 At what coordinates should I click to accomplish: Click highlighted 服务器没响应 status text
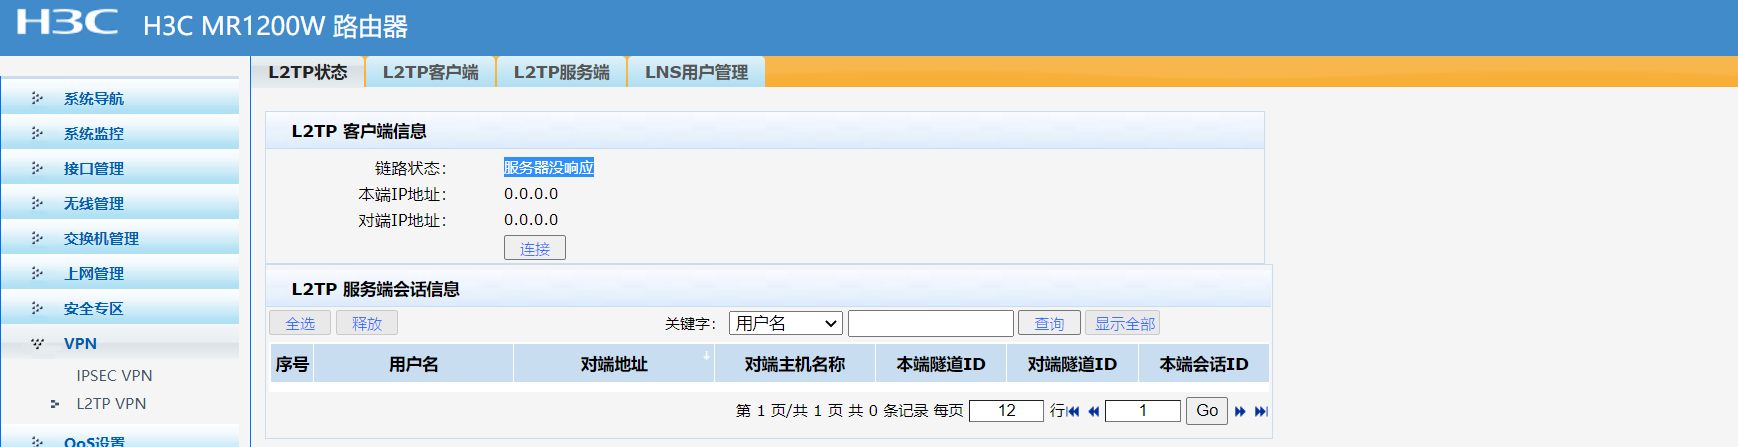[549, 167]
